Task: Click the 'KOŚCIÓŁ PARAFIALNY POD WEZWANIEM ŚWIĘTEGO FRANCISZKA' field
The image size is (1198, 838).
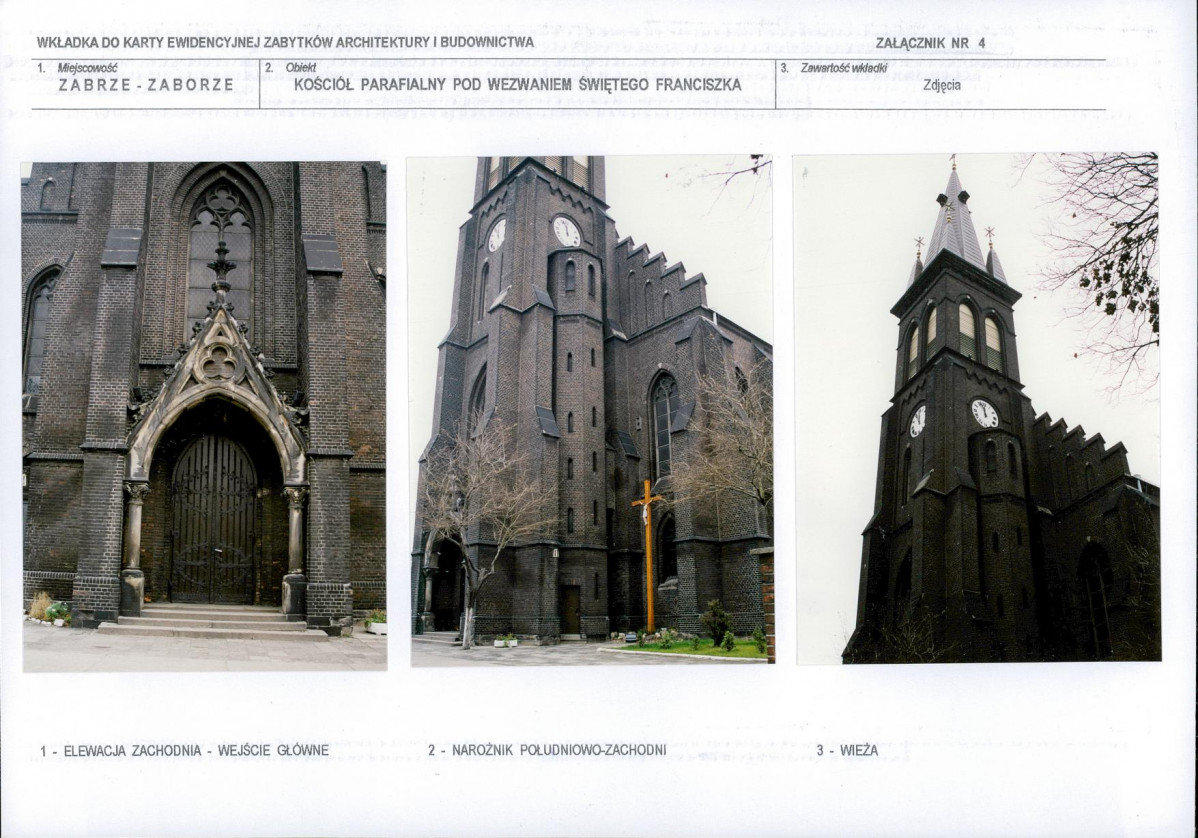Action: point(517,85)
